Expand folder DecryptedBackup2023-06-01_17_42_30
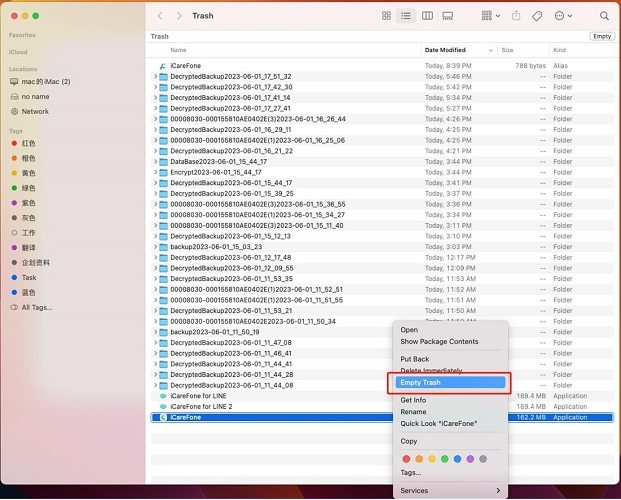The width and height of the screenshot is (621, 500). (155, 87)
